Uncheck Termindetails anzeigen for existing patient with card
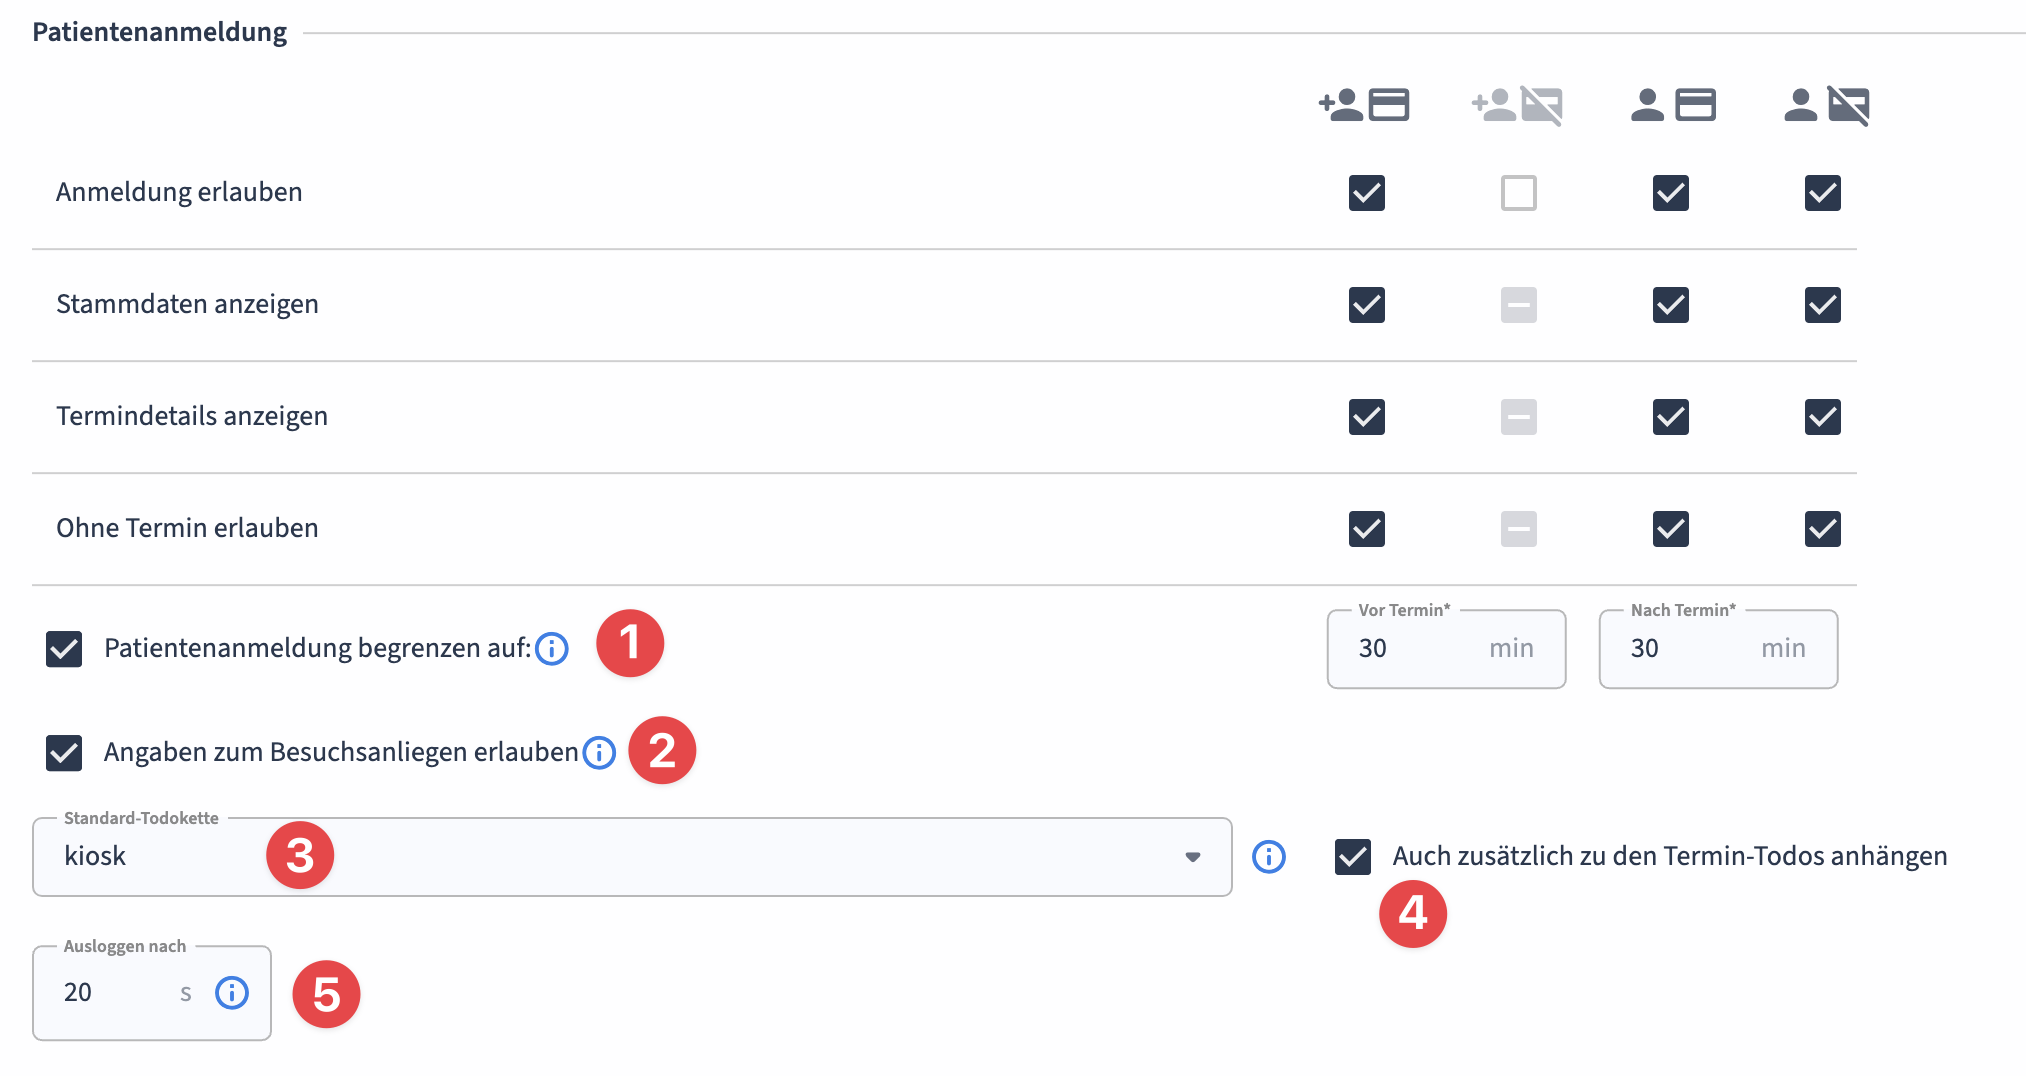The image size is (2026, 1076). coord(1670,417)
